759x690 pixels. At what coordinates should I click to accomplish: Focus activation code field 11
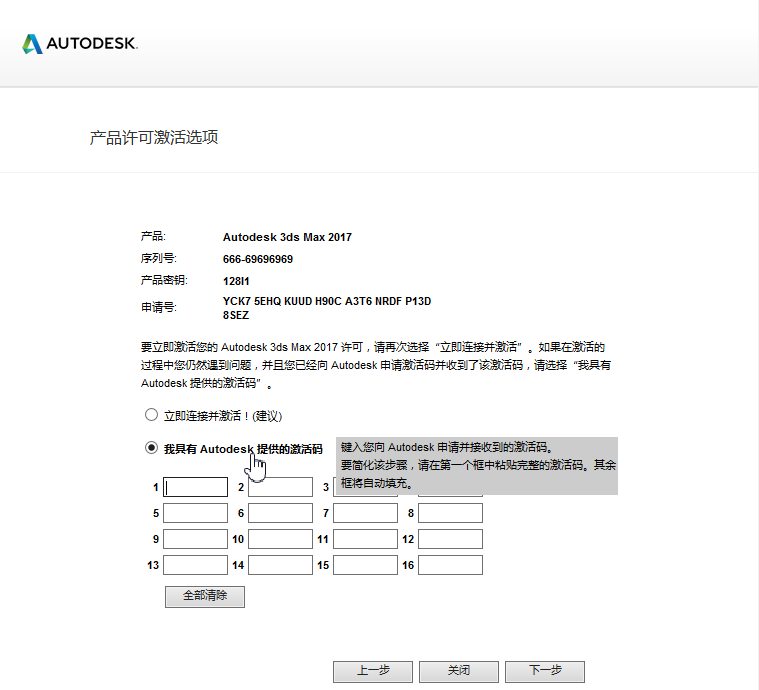(365, 539)
